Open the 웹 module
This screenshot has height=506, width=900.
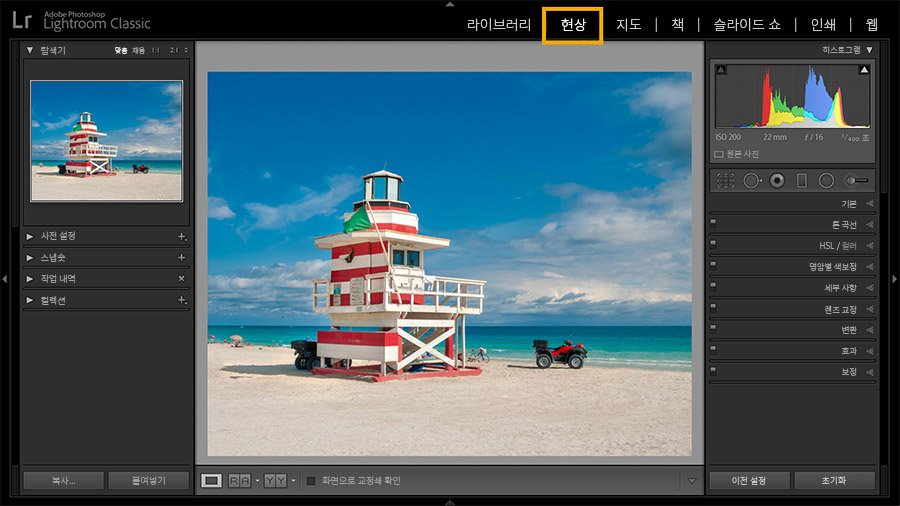[872, 24]
